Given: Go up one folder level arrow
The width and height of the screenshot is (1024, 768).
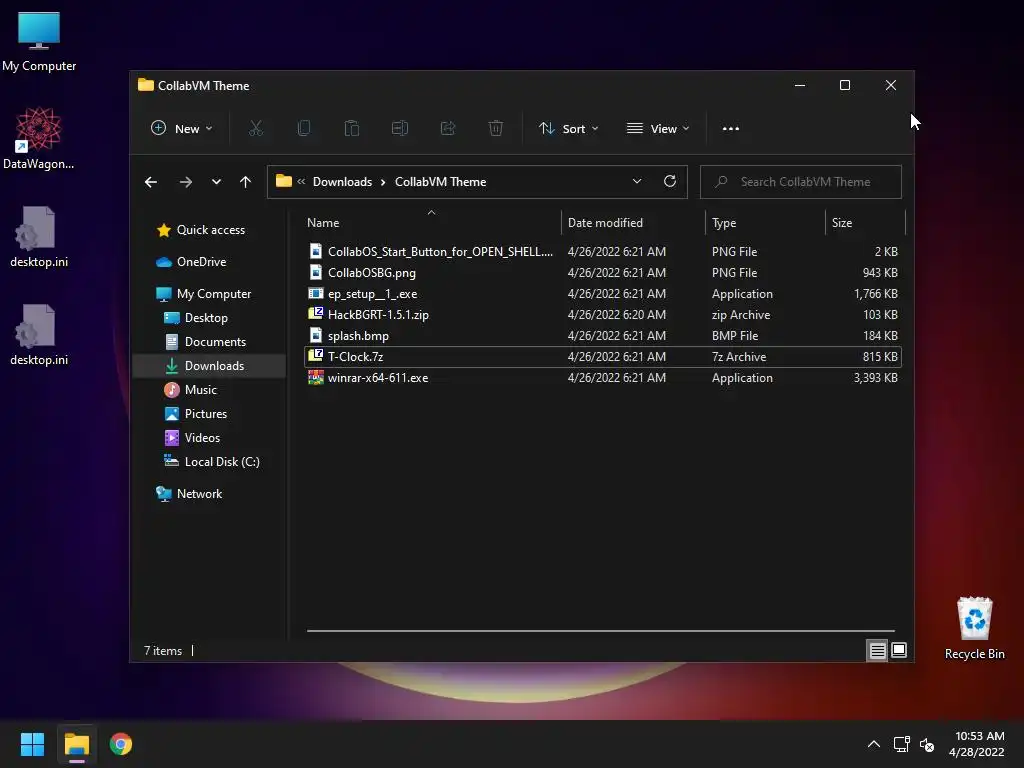Looking at the screenshot, I should click(x=246, y=182).
